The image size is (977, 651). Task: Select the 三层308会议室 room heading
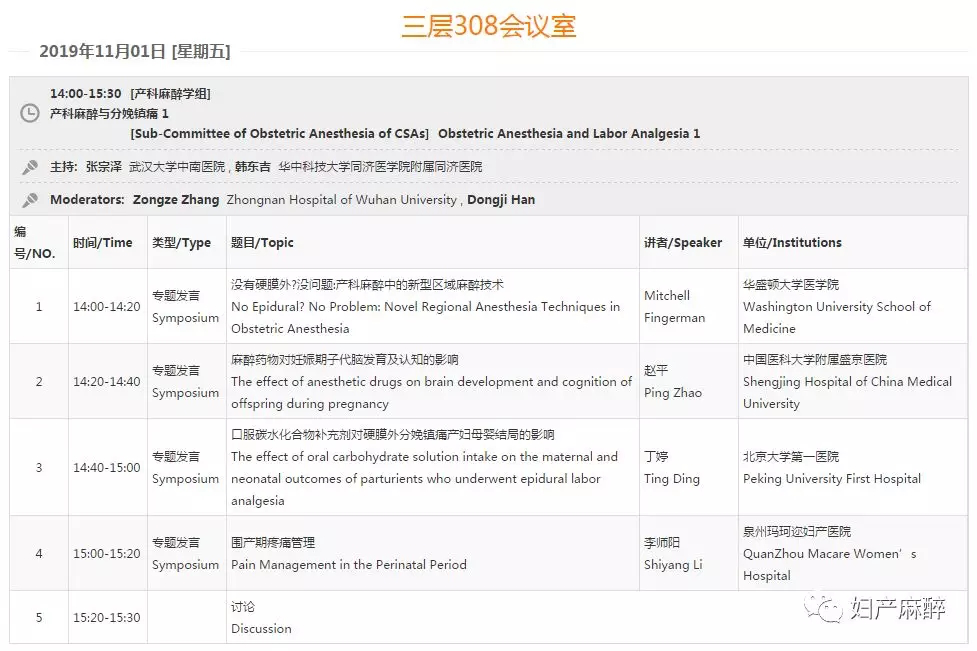click(x=488, y=26)
